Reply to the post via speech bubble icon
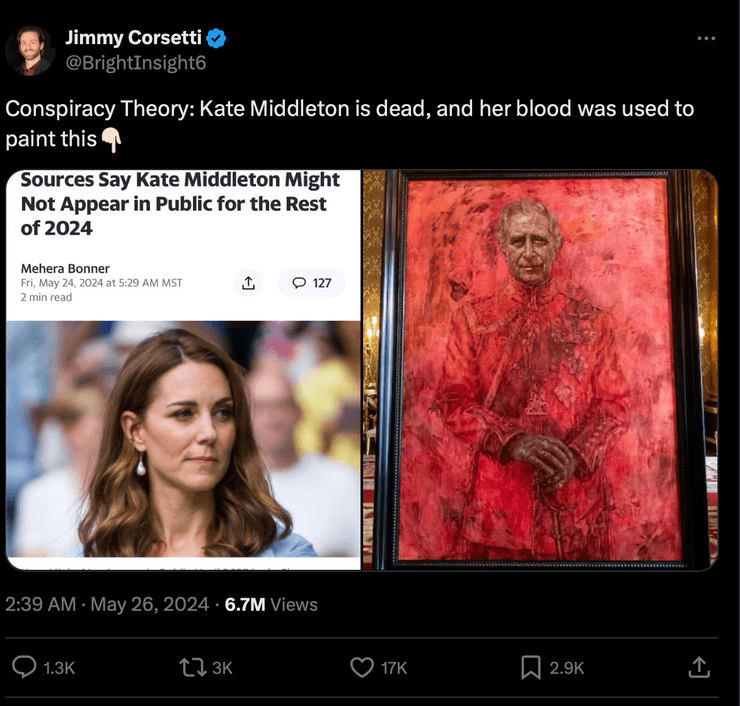The width and height of the screenshot is (740, 706). coord(24,667)
